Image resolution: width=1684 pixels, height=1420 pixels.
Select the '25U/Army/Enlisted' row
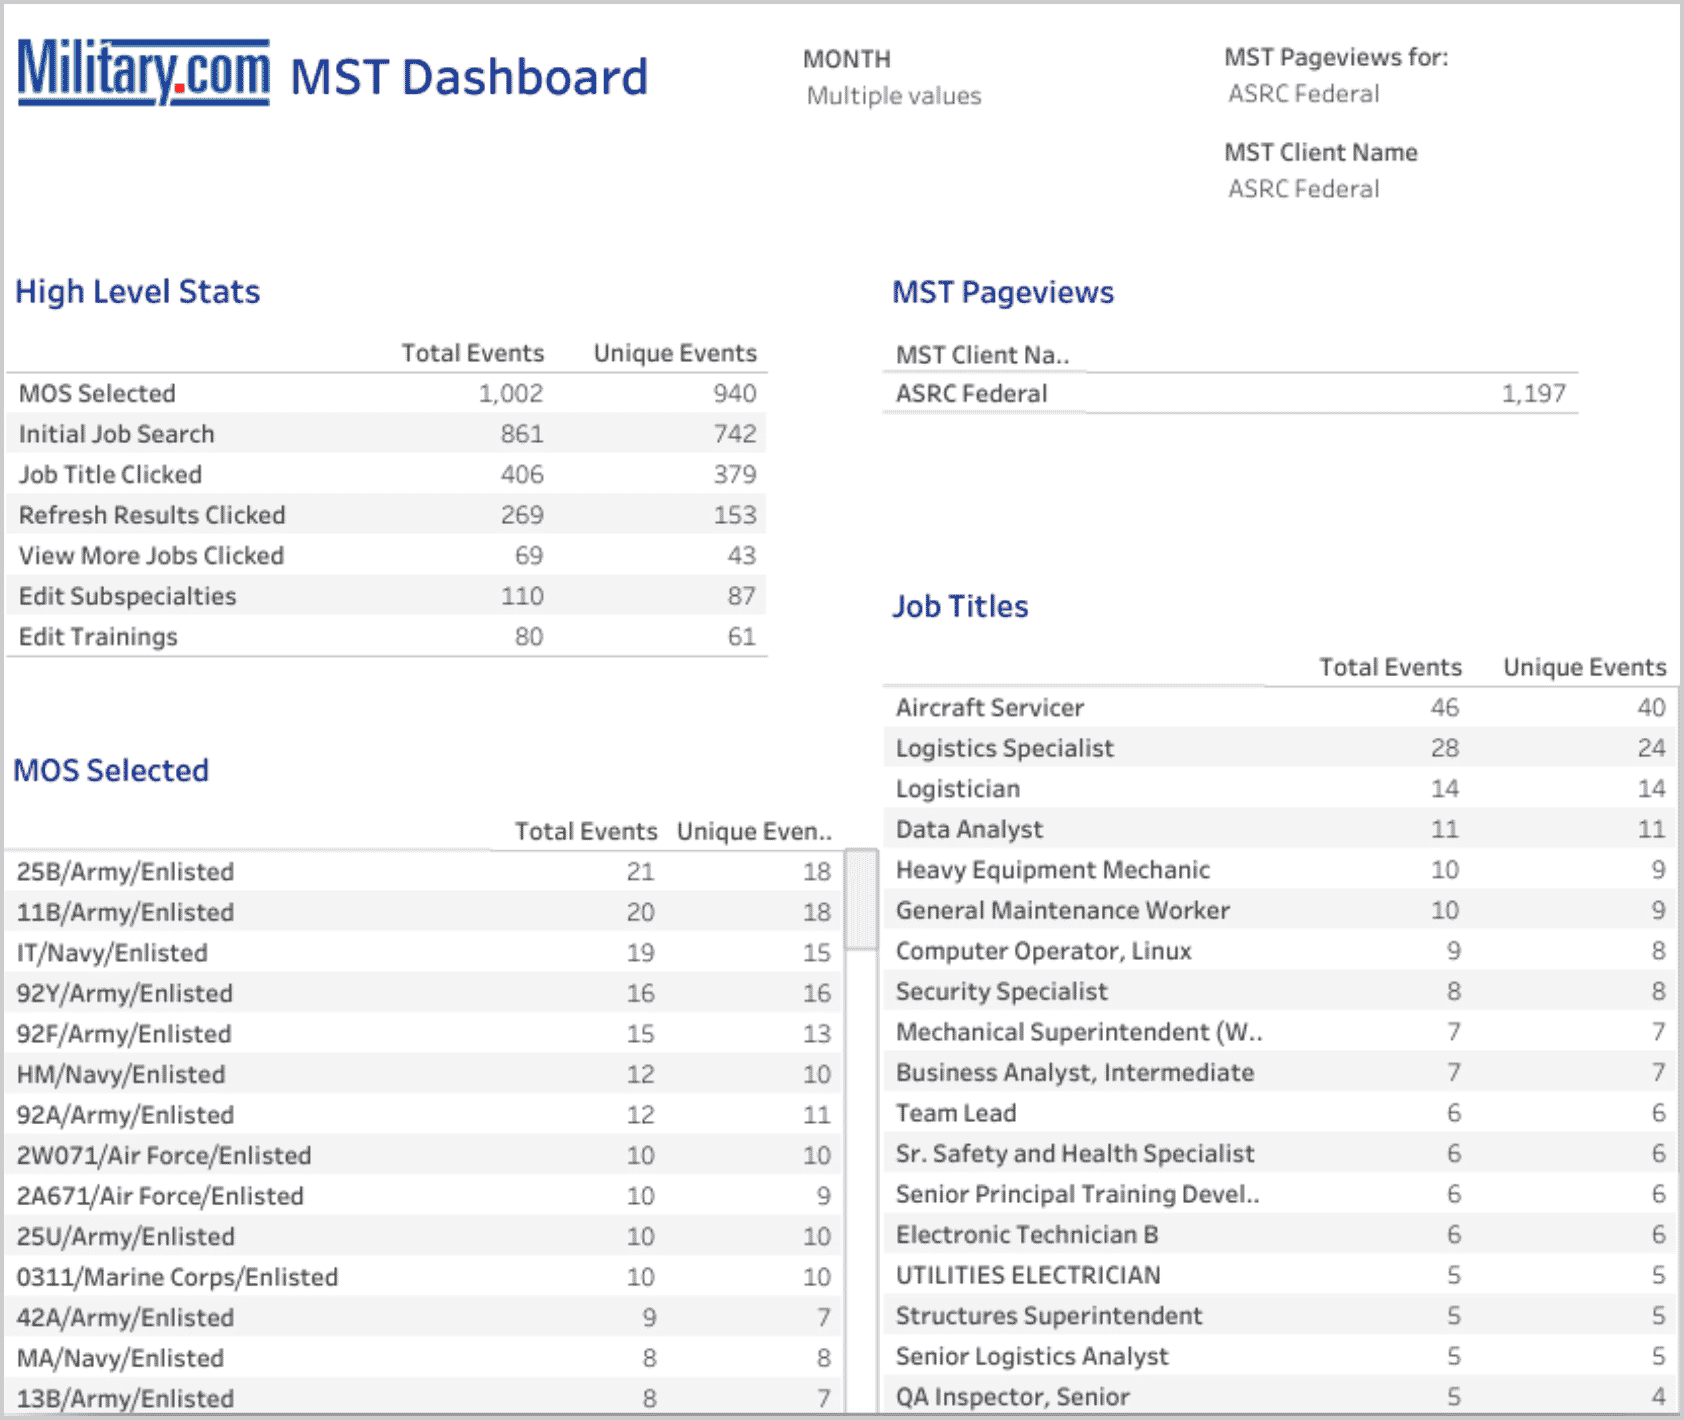(424, 1236)
